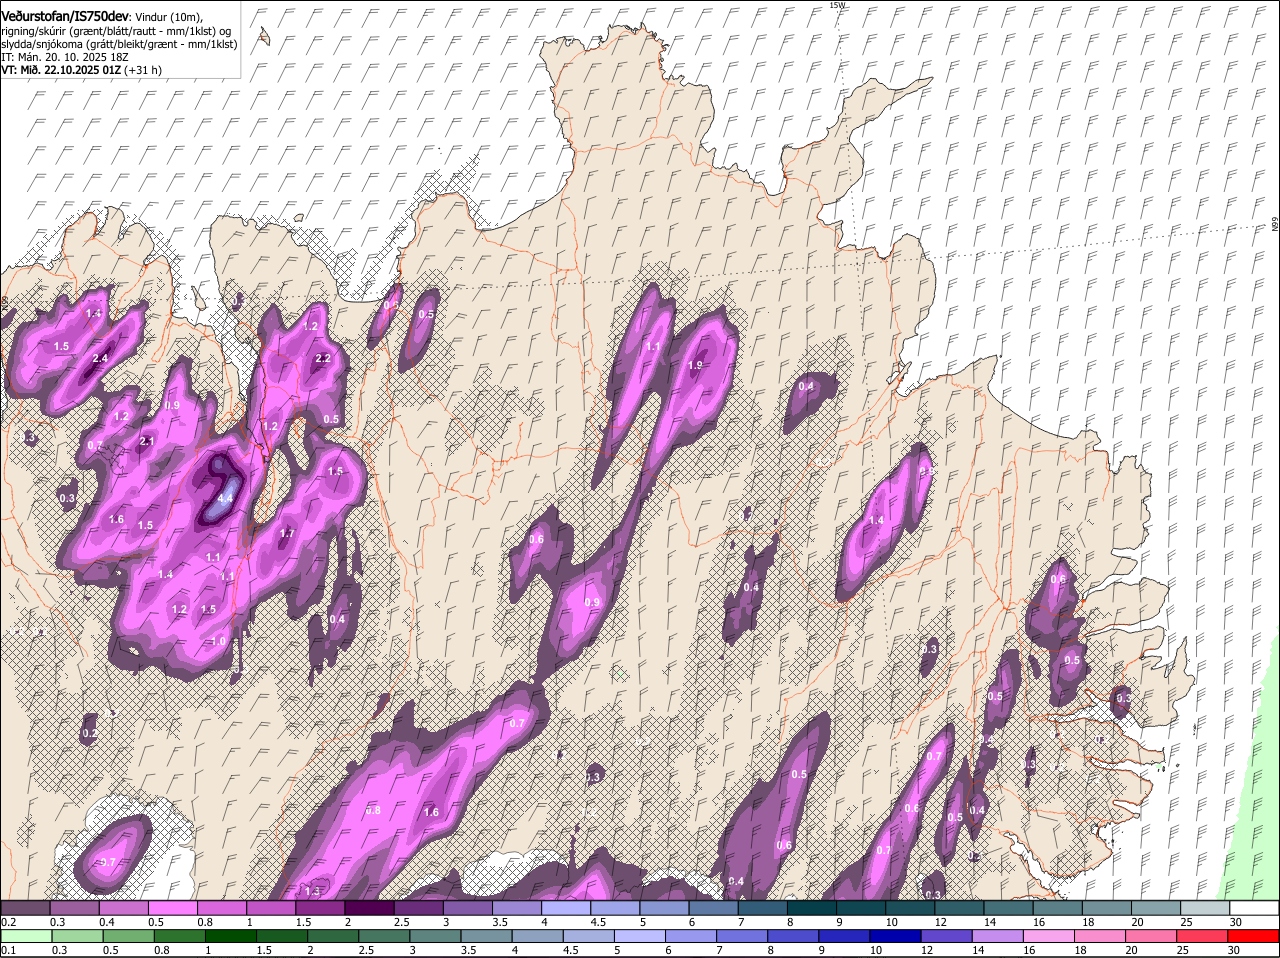Click the dark teal 8 swatch in snow legend
Screen dimensions: 1280x958
(x=813, y=908)
